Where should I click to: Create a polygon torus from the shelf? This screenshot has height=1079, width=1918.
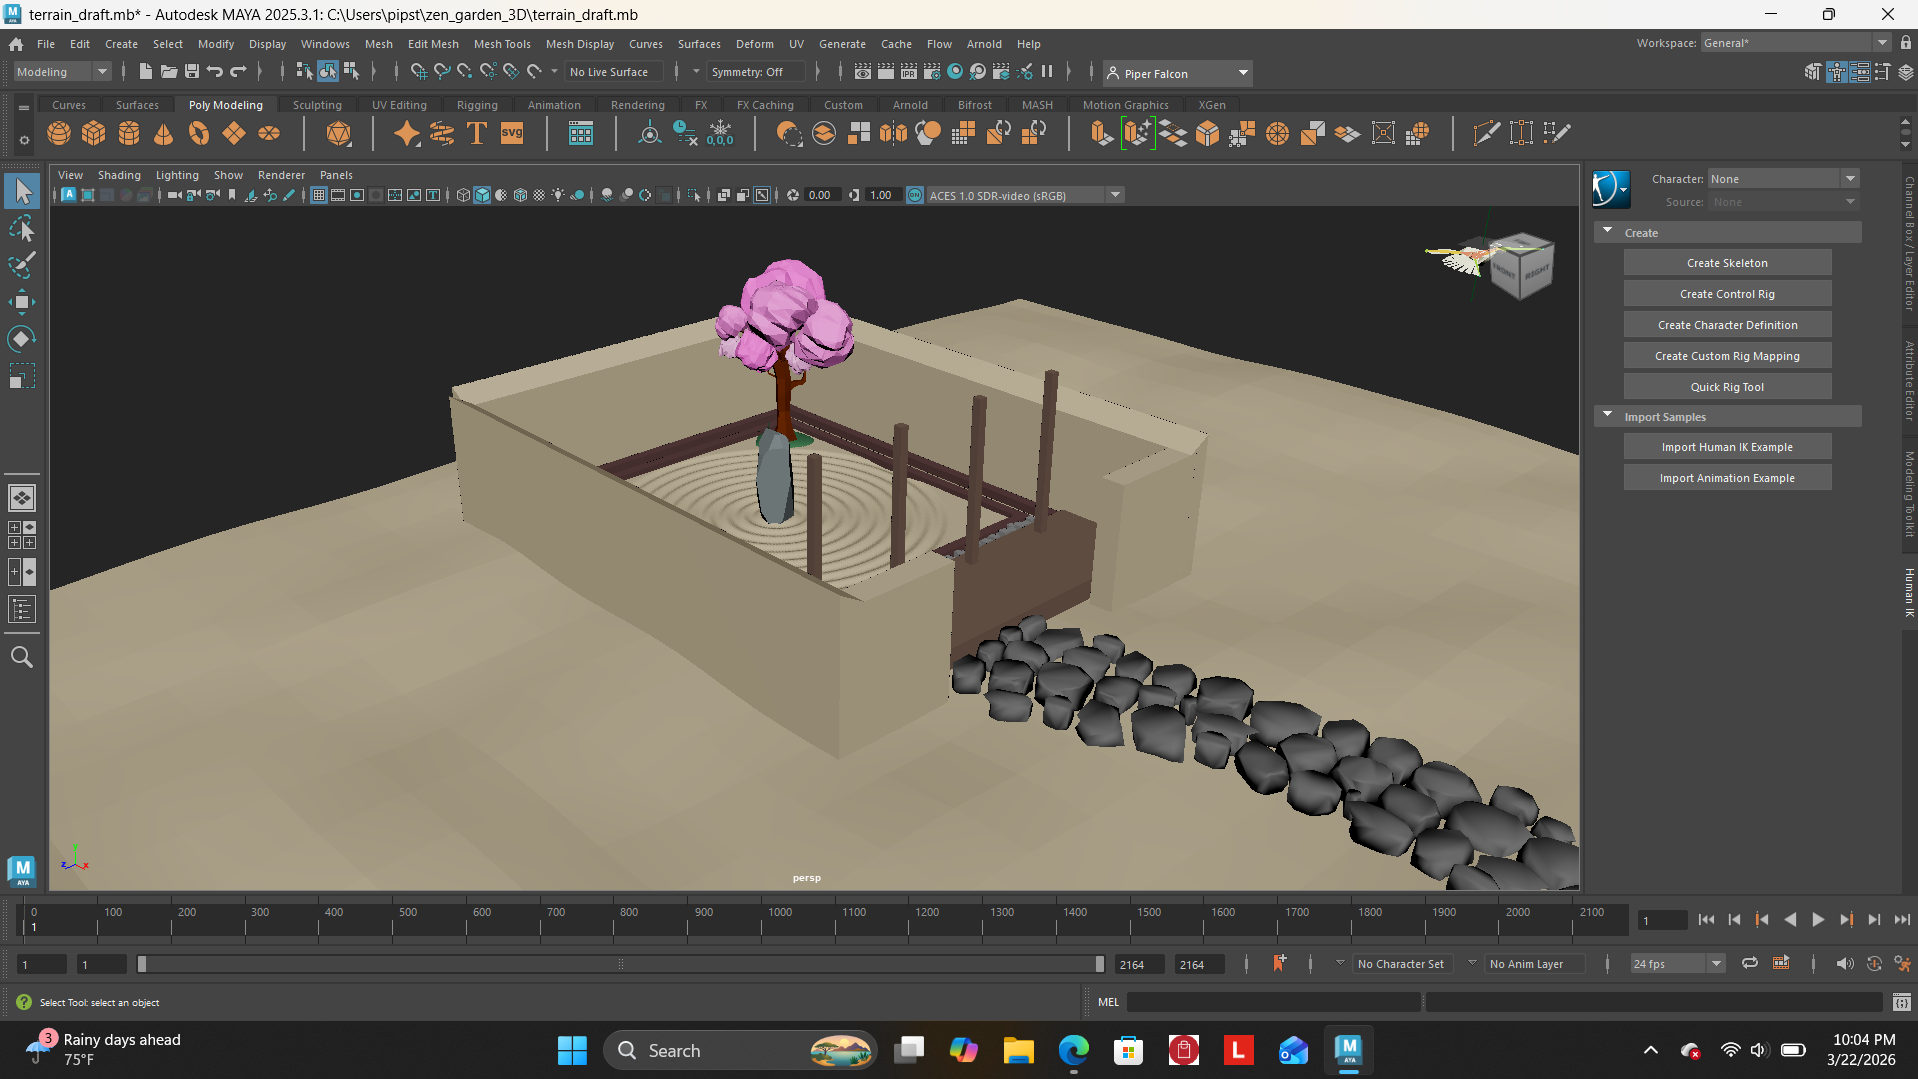tap(199, 133)
